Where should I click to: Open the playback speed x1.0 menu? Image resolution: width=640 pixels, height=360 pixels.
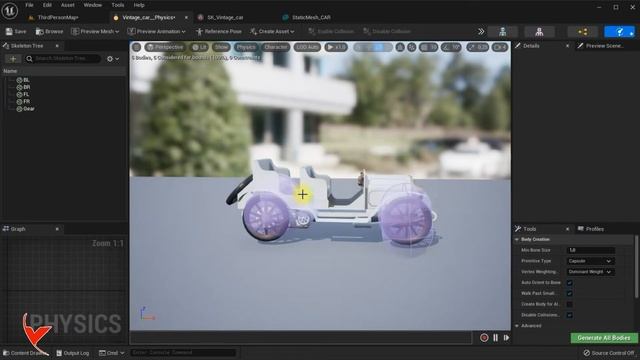point(336,47)
